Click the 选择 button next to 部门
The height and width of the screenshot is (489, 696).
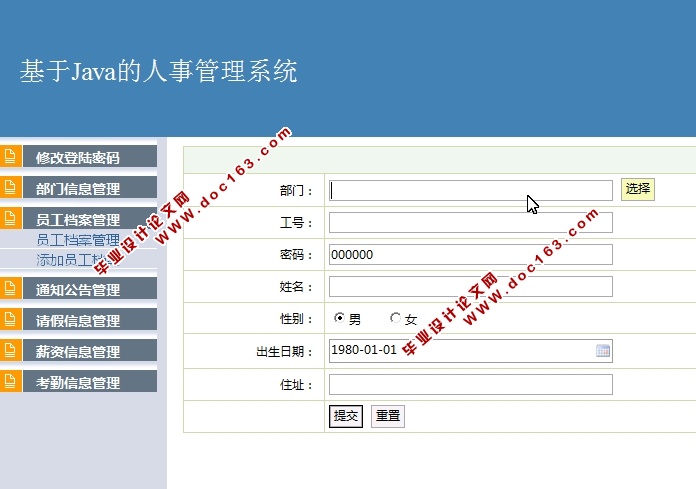point(638,189)
